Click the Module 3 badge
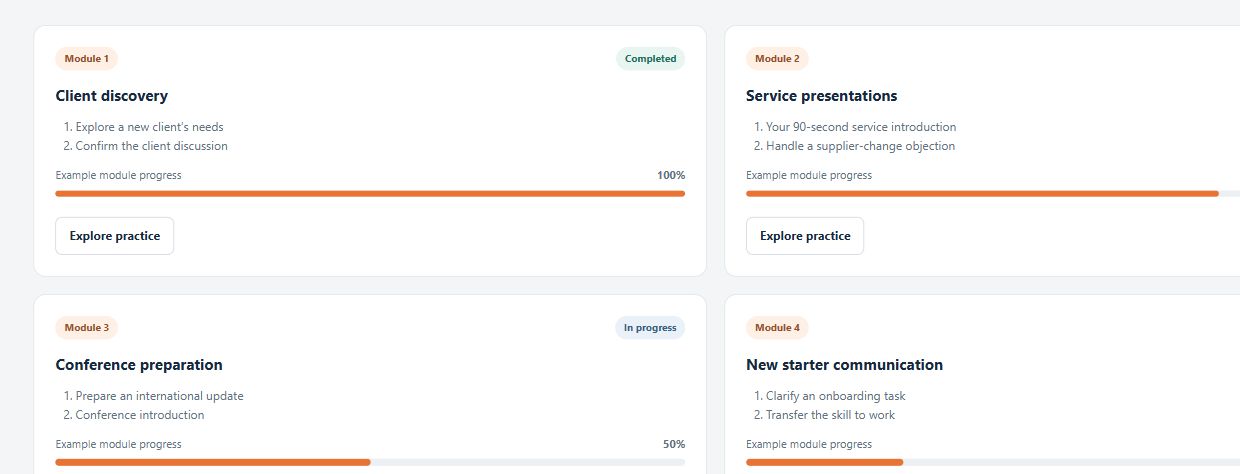1240x474 pixels. click(87, 327)
